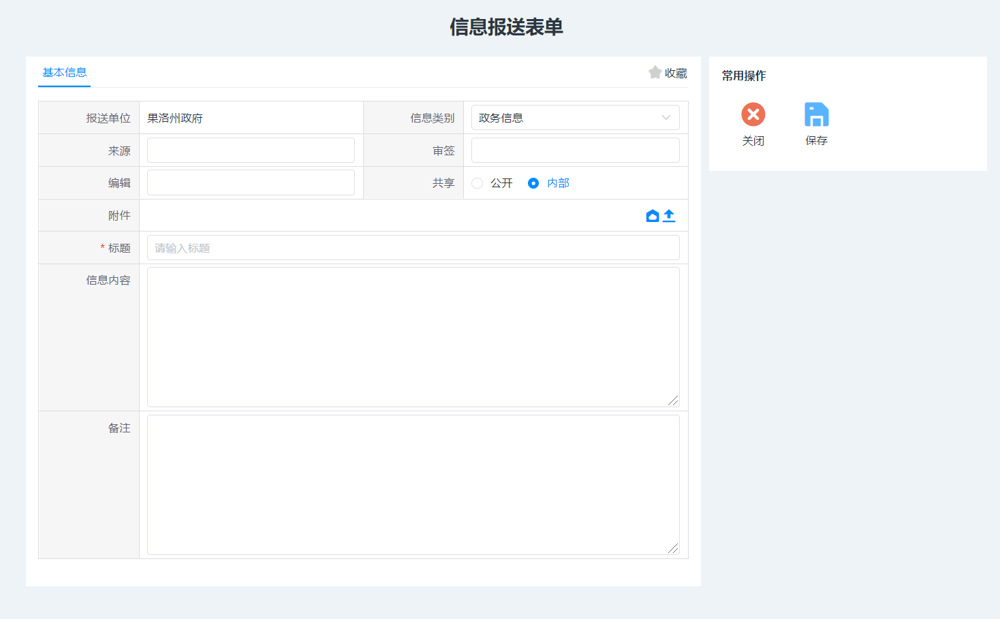Image resolution: width=1000 pixels, height=619 pixels.
Task: Click the cloud storage icon in 附件 row
Action: pyautogui.click(x=652, y=216)
